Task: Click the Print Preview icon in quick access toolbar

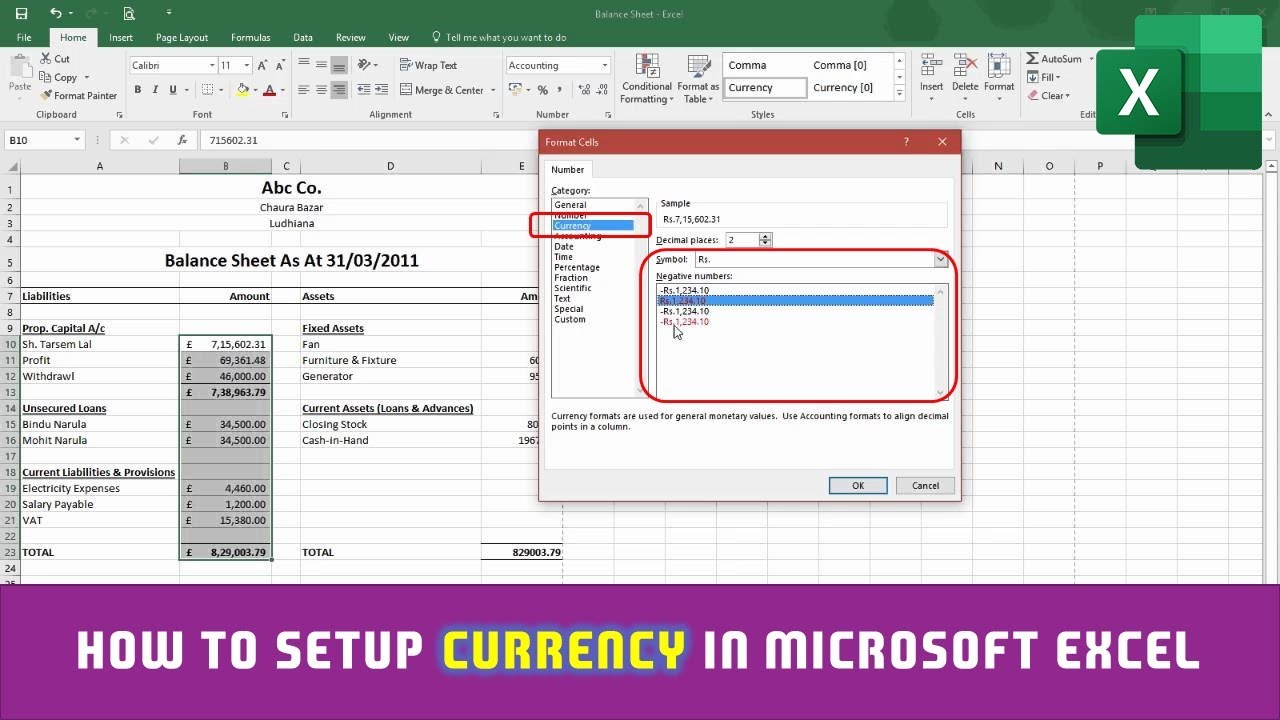Action: (128, 14)
